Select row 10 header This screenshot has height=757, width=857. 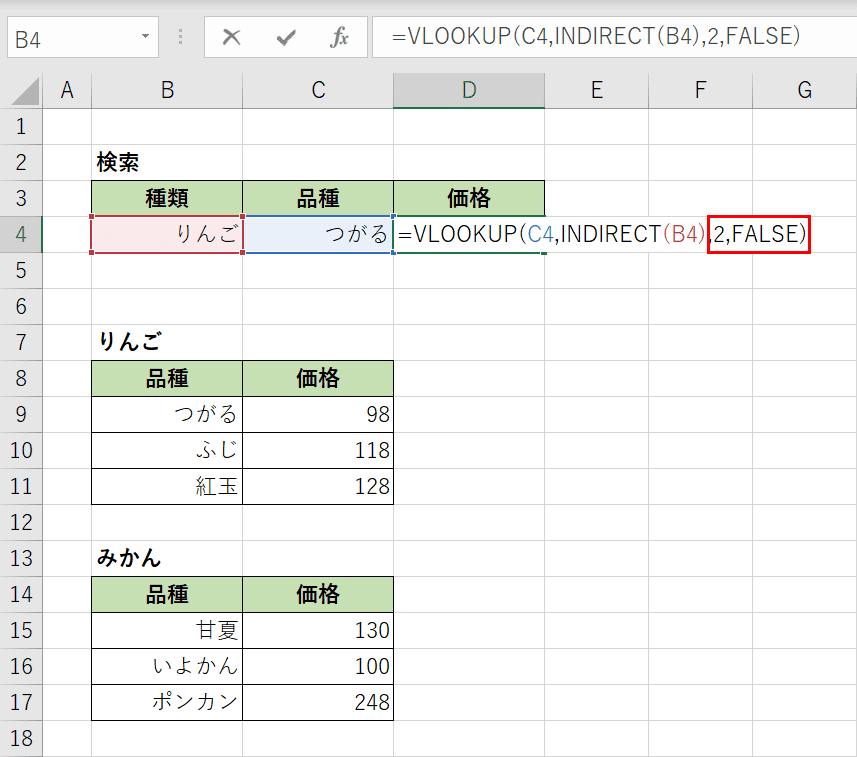(x=21, y=450)
